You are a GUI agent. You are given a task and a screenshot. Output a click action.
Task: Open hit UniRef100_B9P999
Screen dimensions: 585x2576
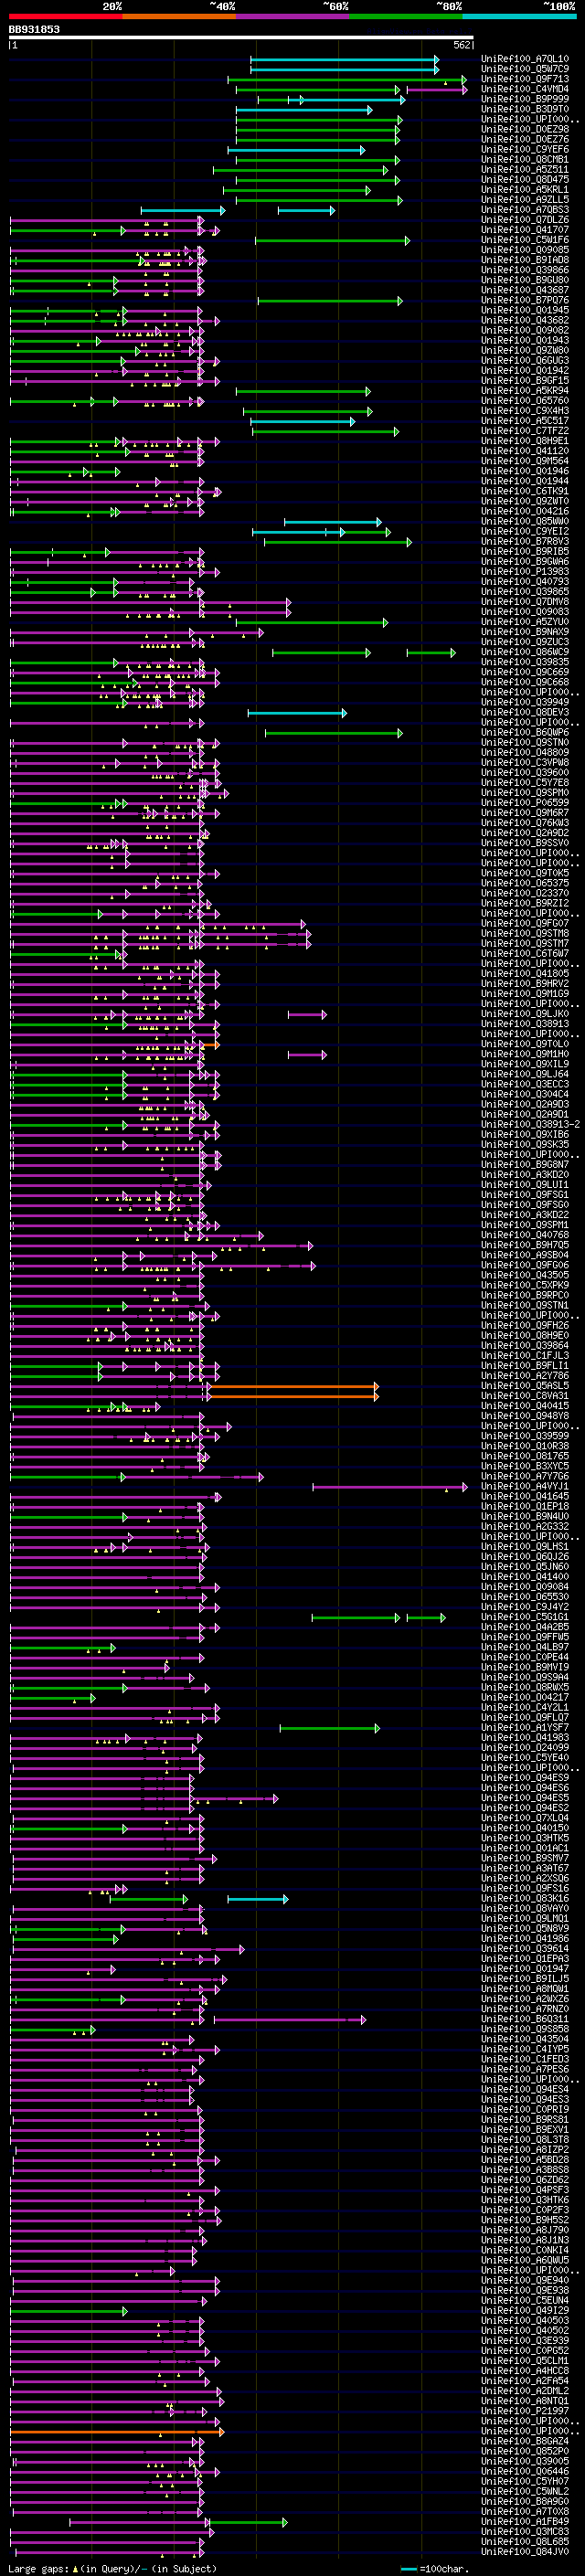tap(525, 99)
